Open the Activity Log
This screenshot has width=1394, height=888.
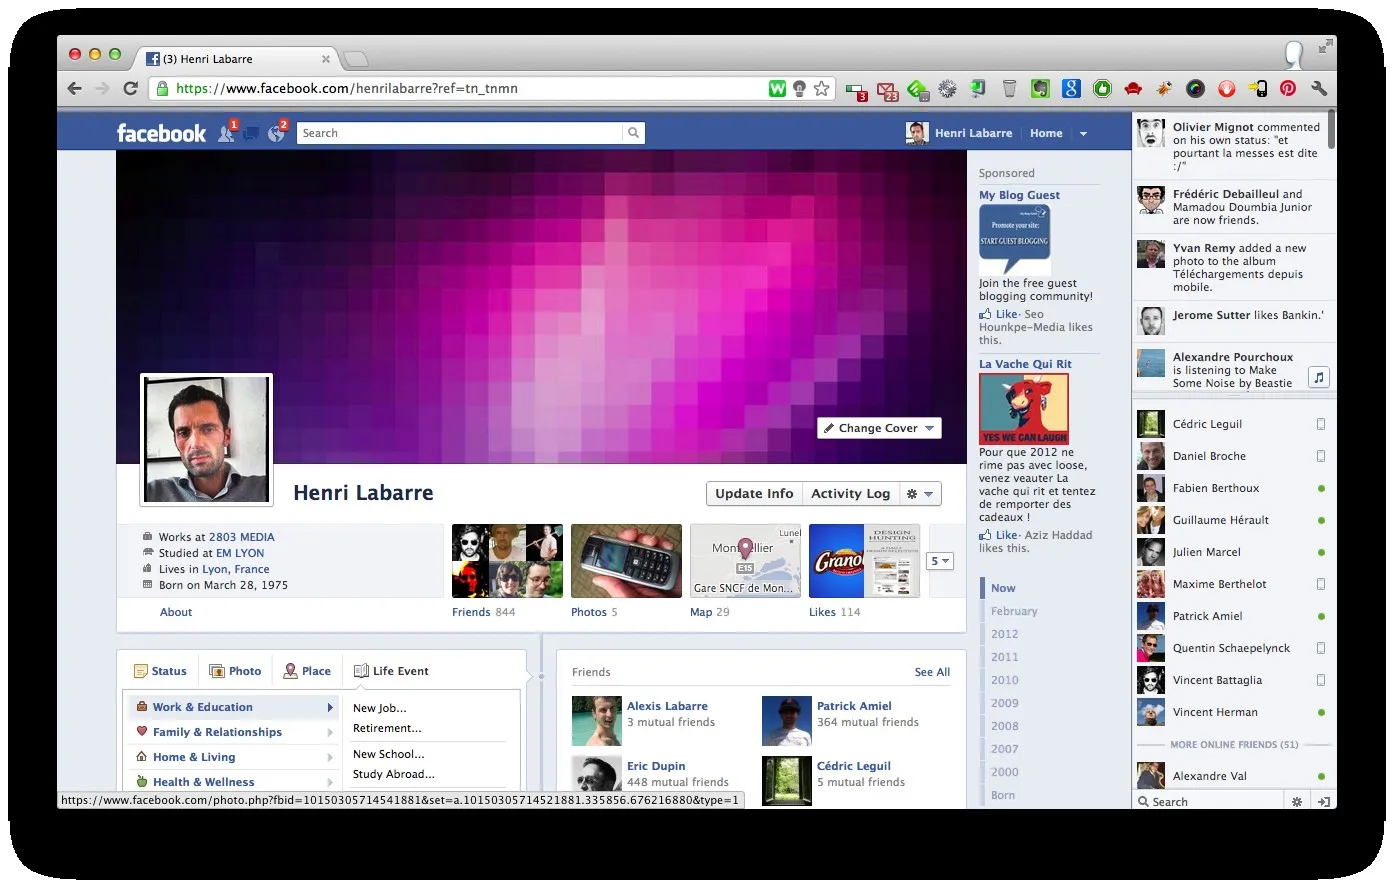(x=850, y=494)
